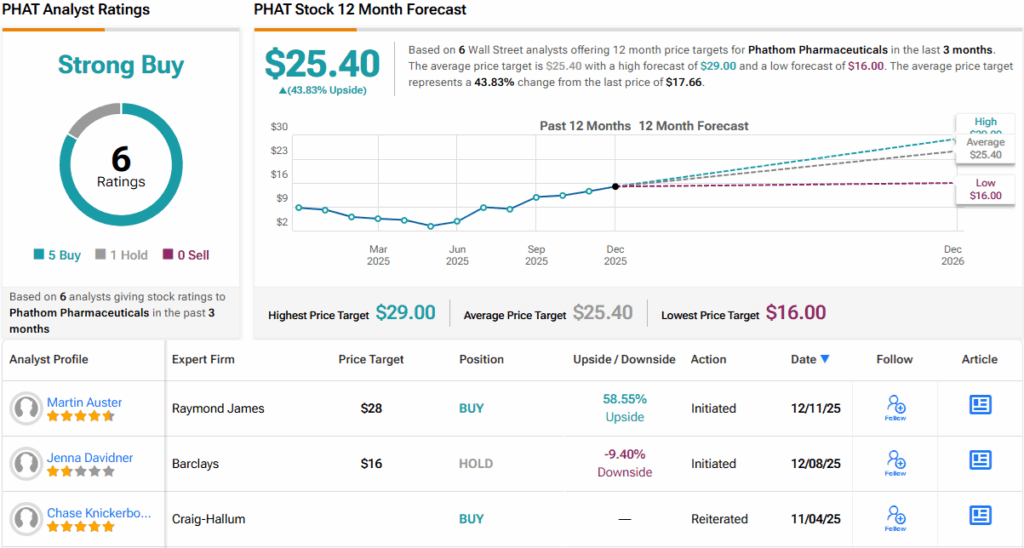Select the 0 Sell legend swatch
Viewport: 1024px width, 548px height.
[167, 255]
